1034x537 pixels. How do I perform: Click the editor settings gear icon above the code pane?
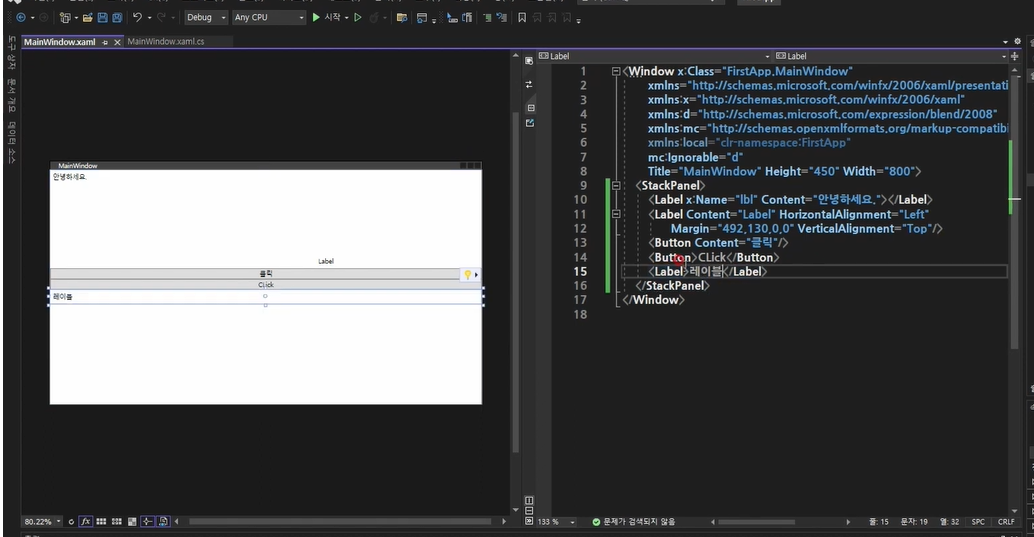click(1018, 42)
